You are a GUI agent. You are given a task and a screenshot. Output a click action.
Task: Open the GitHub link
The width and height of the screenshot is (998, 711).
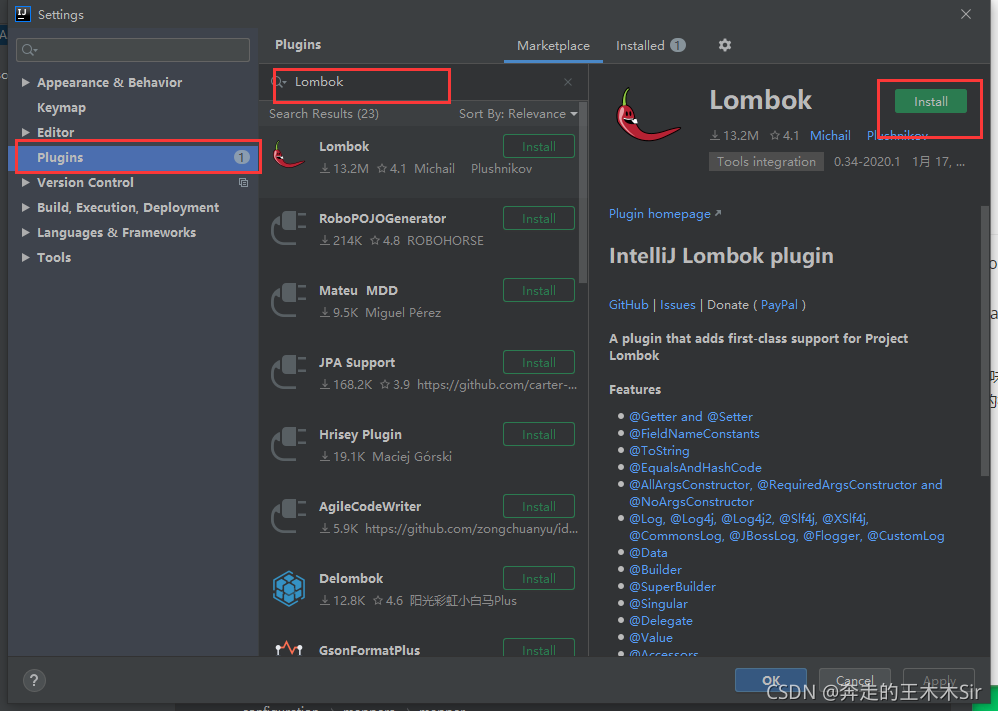(628, 305)
